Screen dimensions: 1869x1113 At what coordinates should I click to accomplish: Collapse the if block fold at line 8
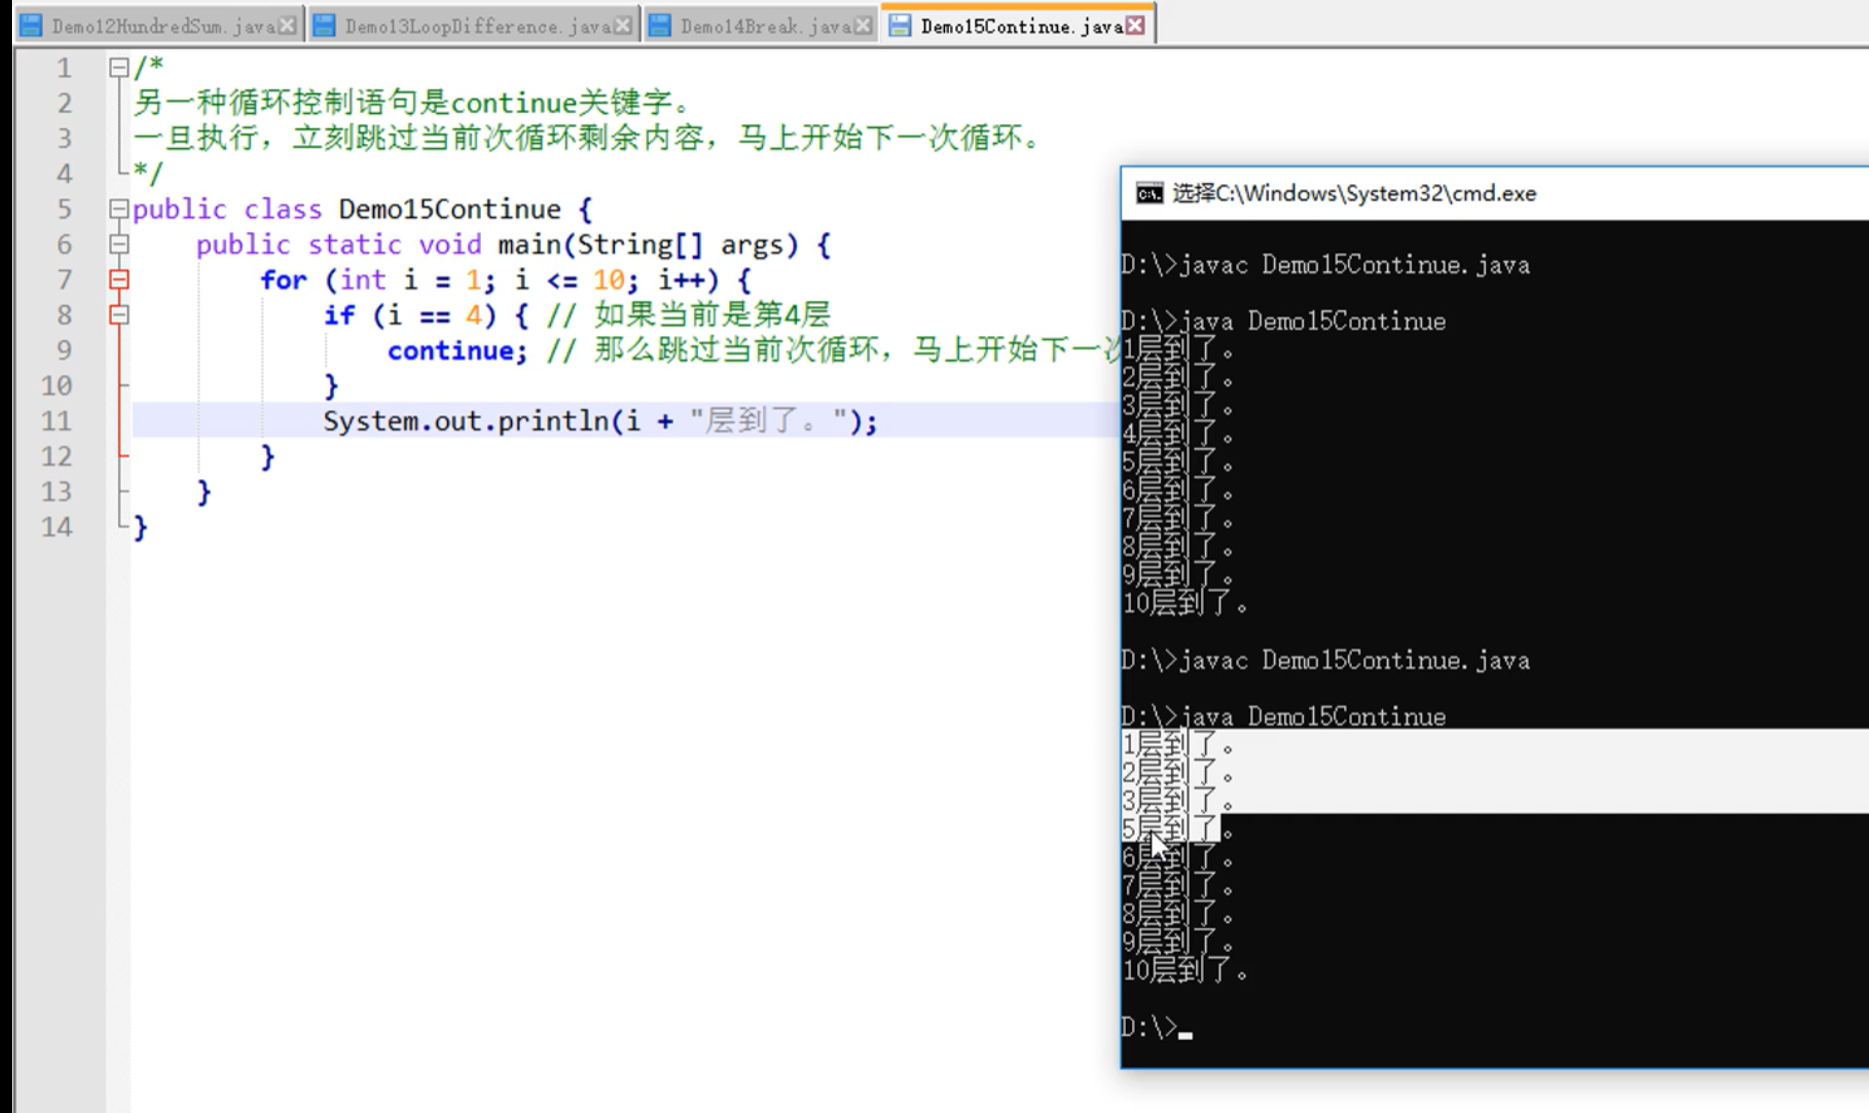119,315
